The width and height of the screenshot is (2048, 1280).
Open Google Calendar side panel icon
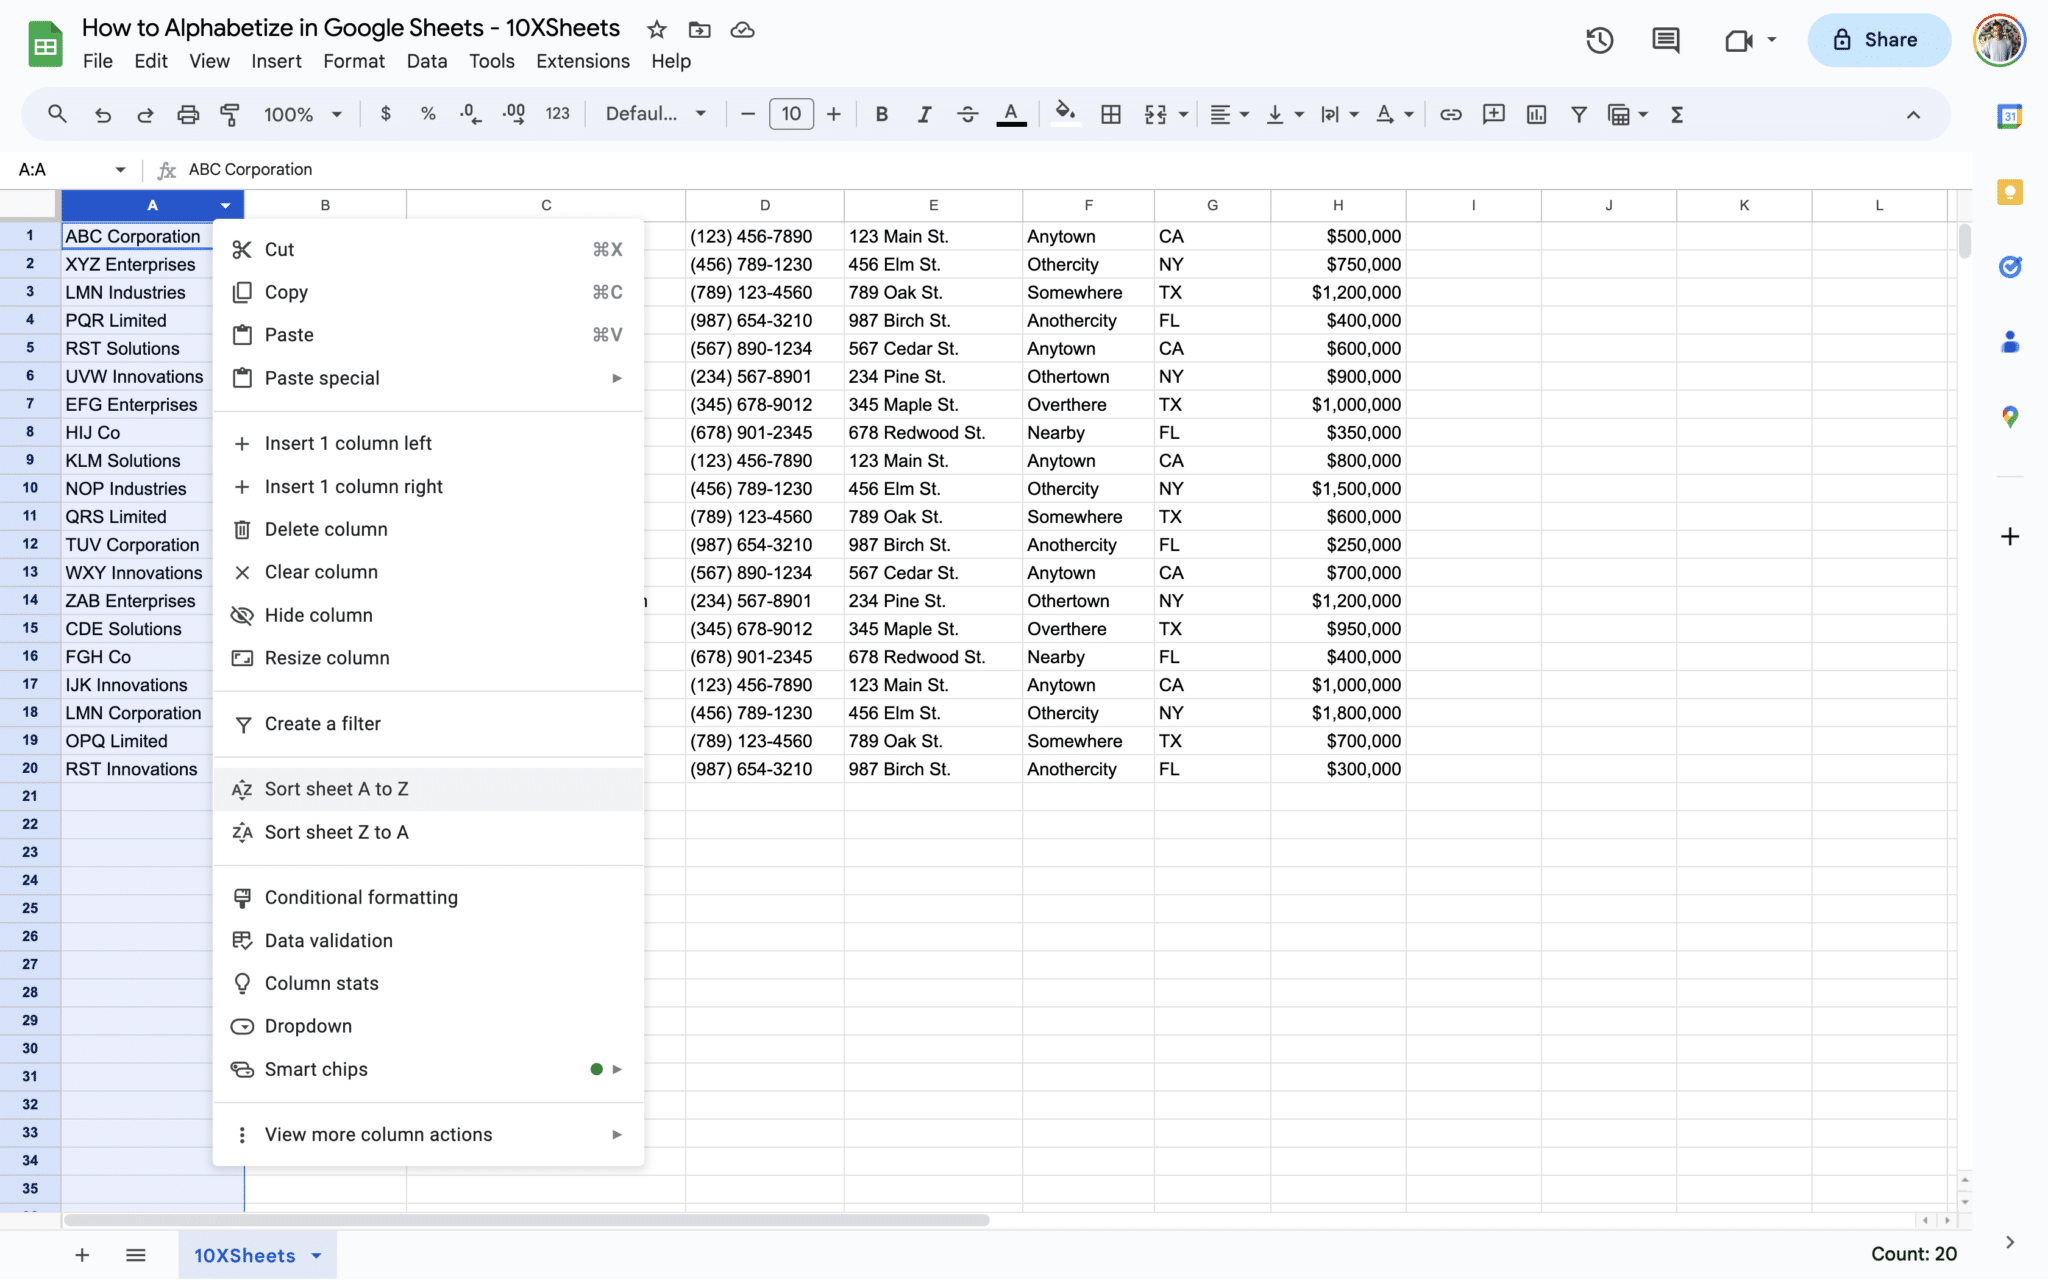(2009, 116)
